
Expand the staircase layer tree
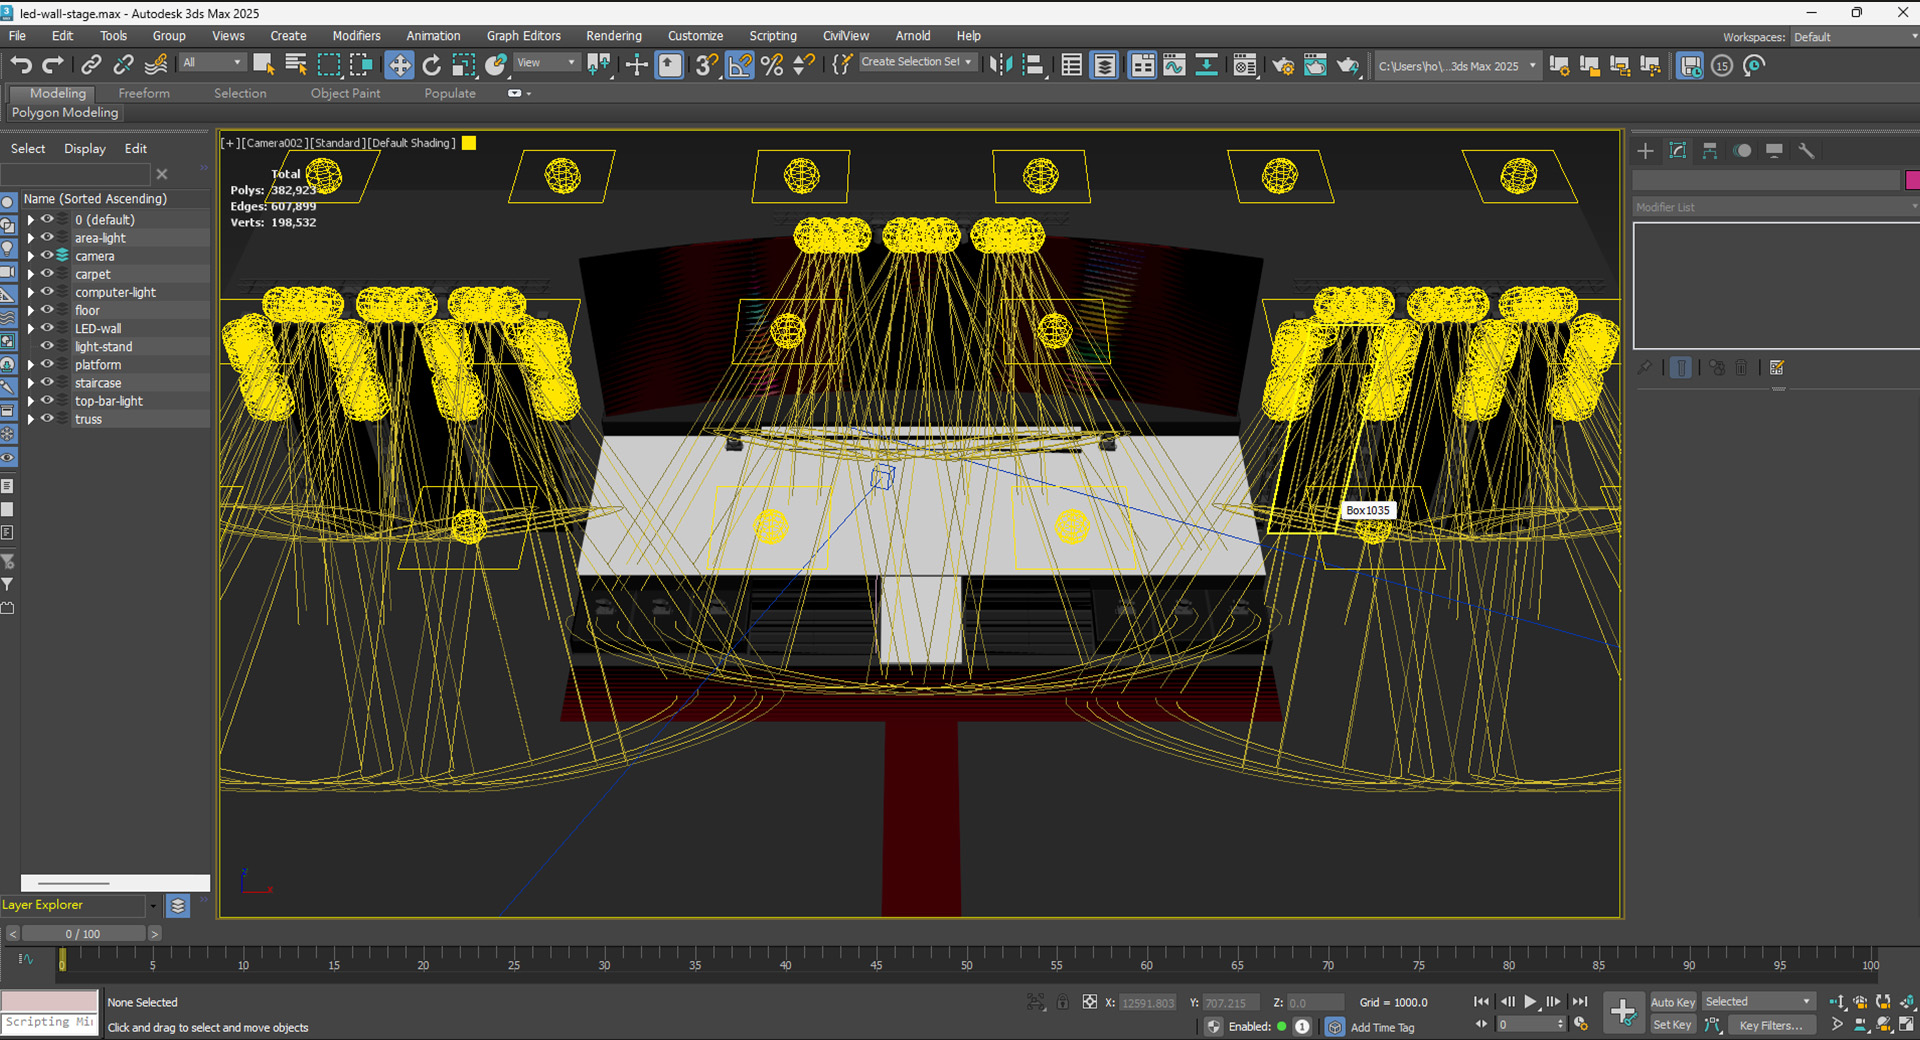pos(30,383)
